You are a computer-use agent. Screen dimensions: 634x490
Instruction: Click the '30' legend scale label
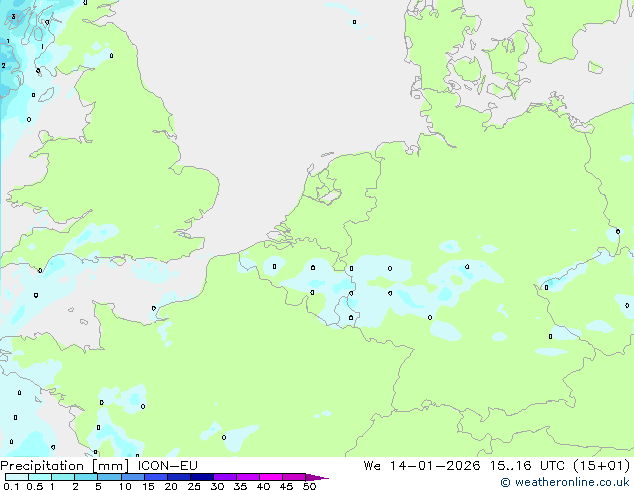pyautogui.click(x=217, y=486)
